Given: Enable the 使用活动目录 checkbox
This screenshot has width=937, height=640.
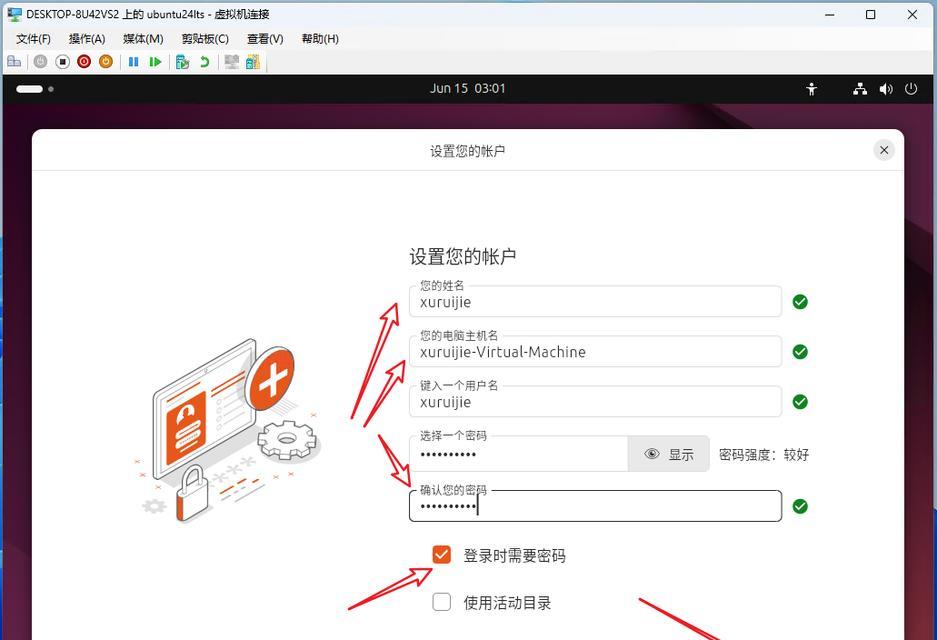Looking at the screenshot, I should (442, 602).
